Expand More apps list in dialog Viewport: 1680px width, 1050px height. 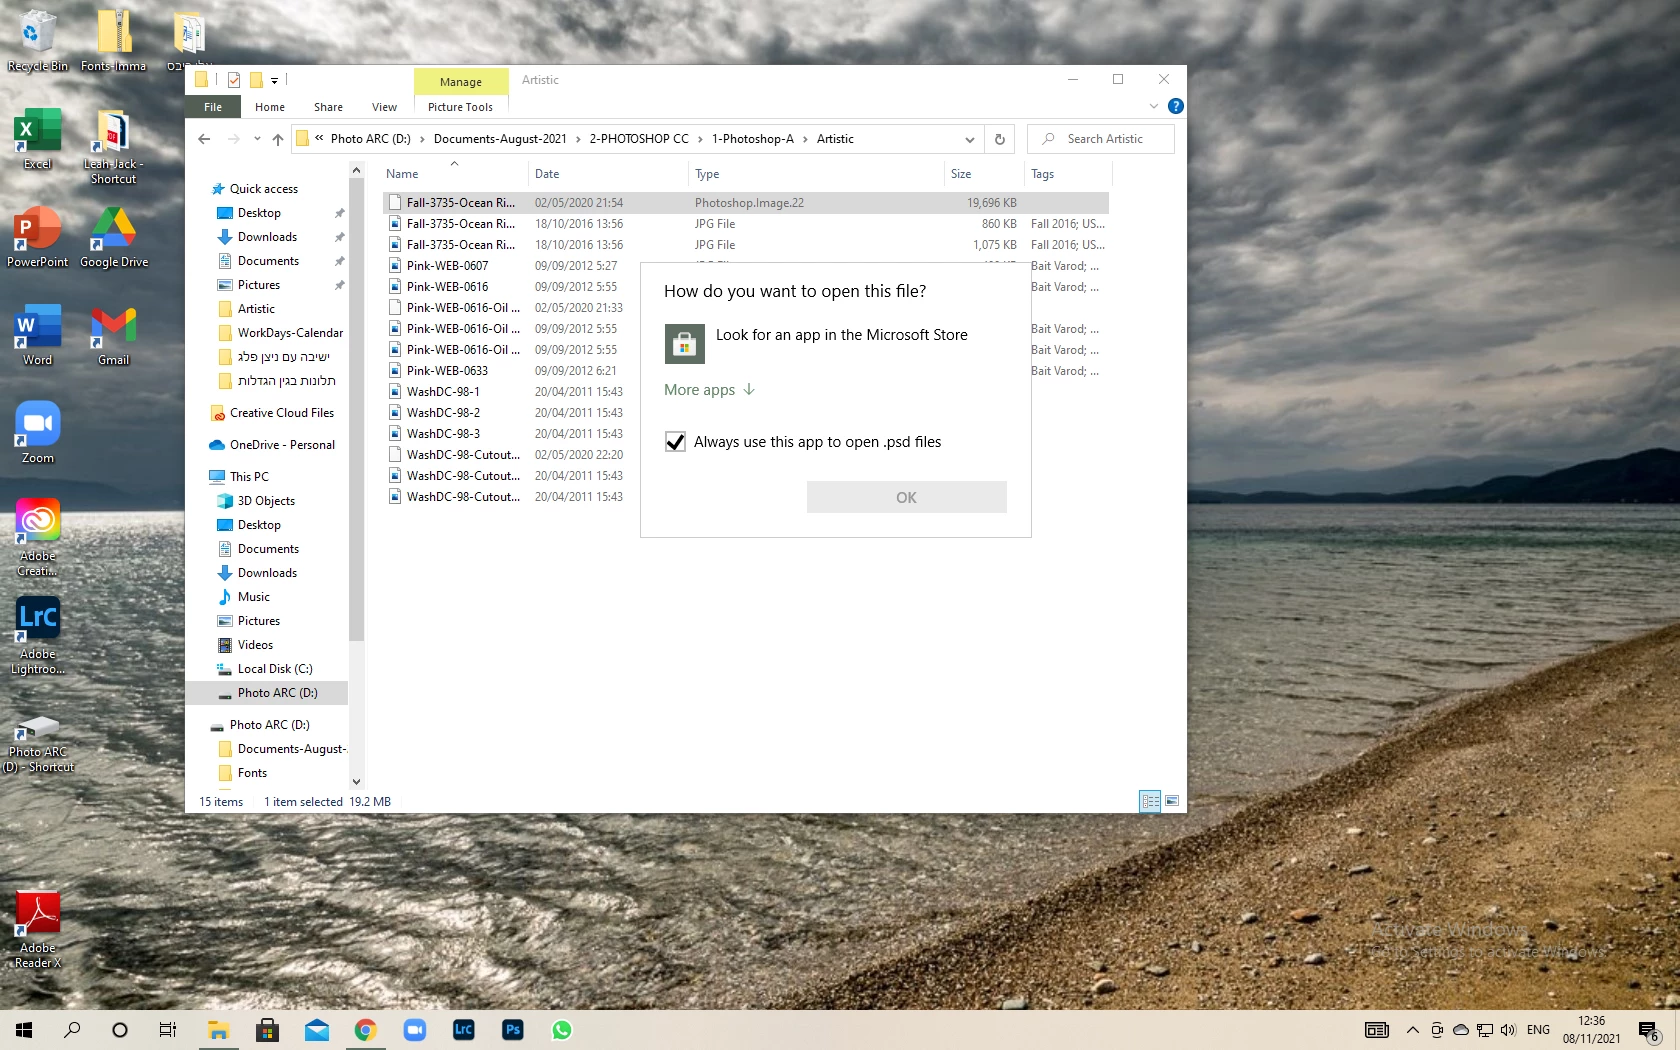click(x=710, y=390)
